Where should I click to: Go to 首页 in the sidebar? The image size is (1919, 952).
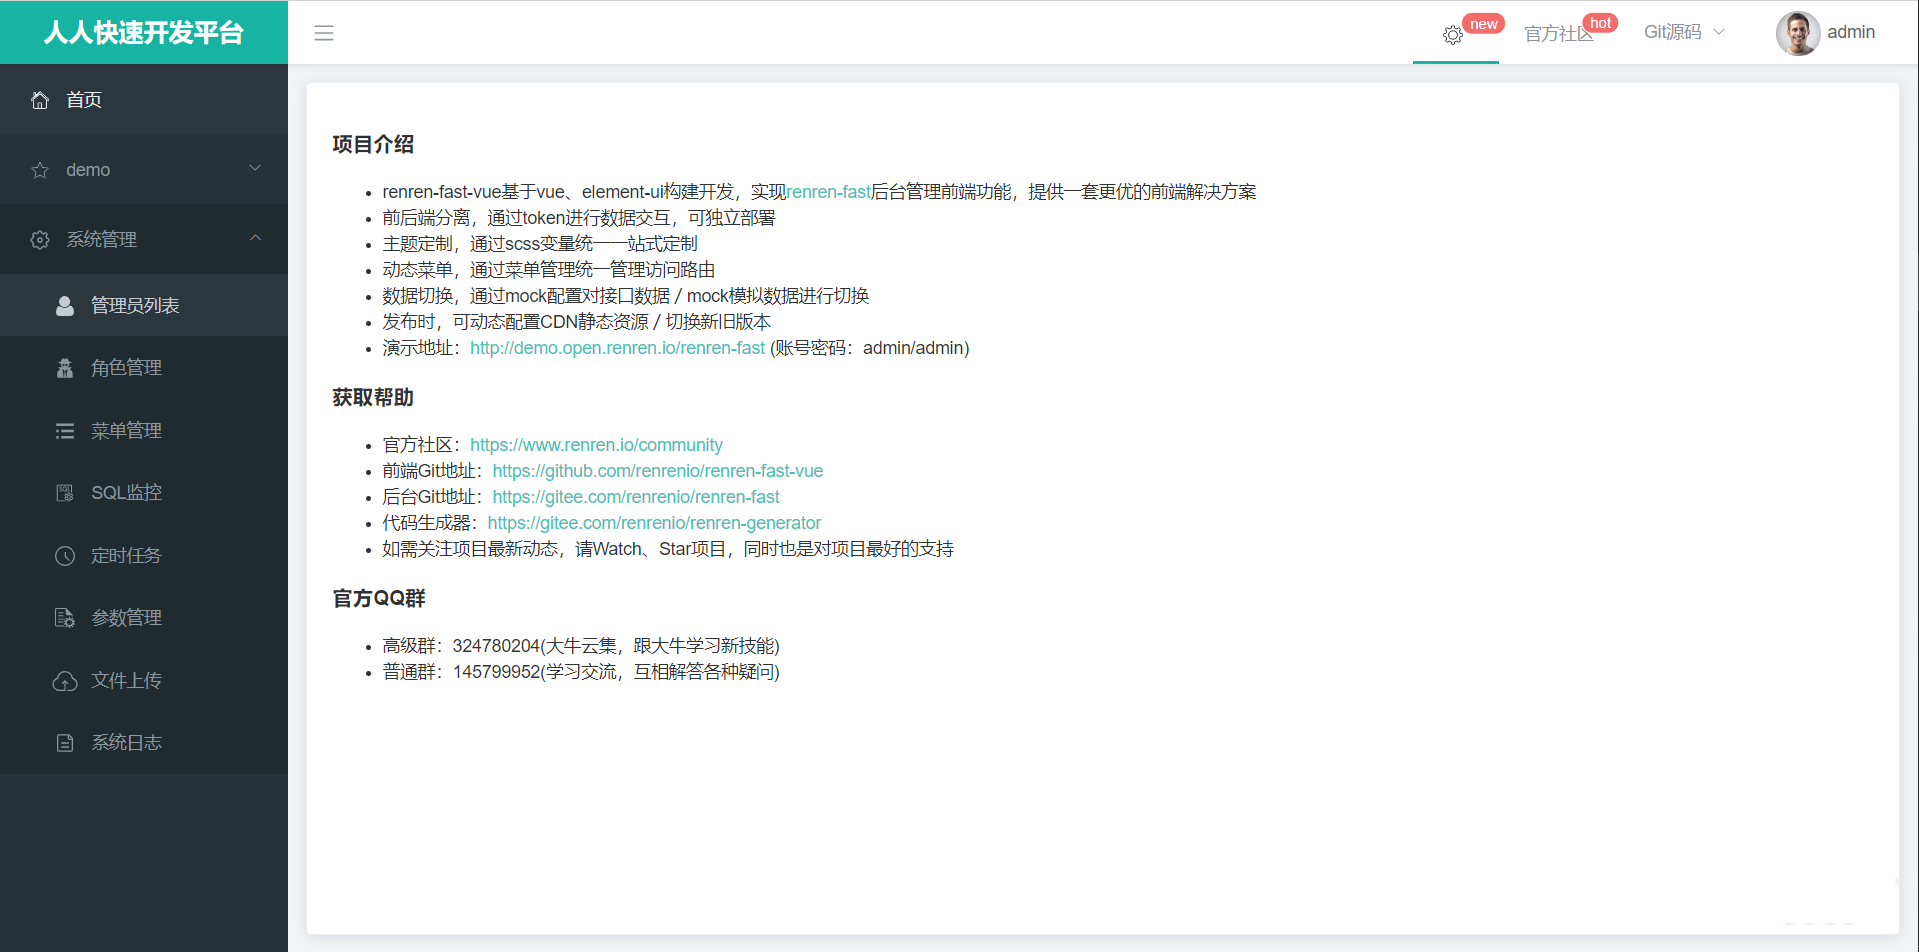[144, 100]
